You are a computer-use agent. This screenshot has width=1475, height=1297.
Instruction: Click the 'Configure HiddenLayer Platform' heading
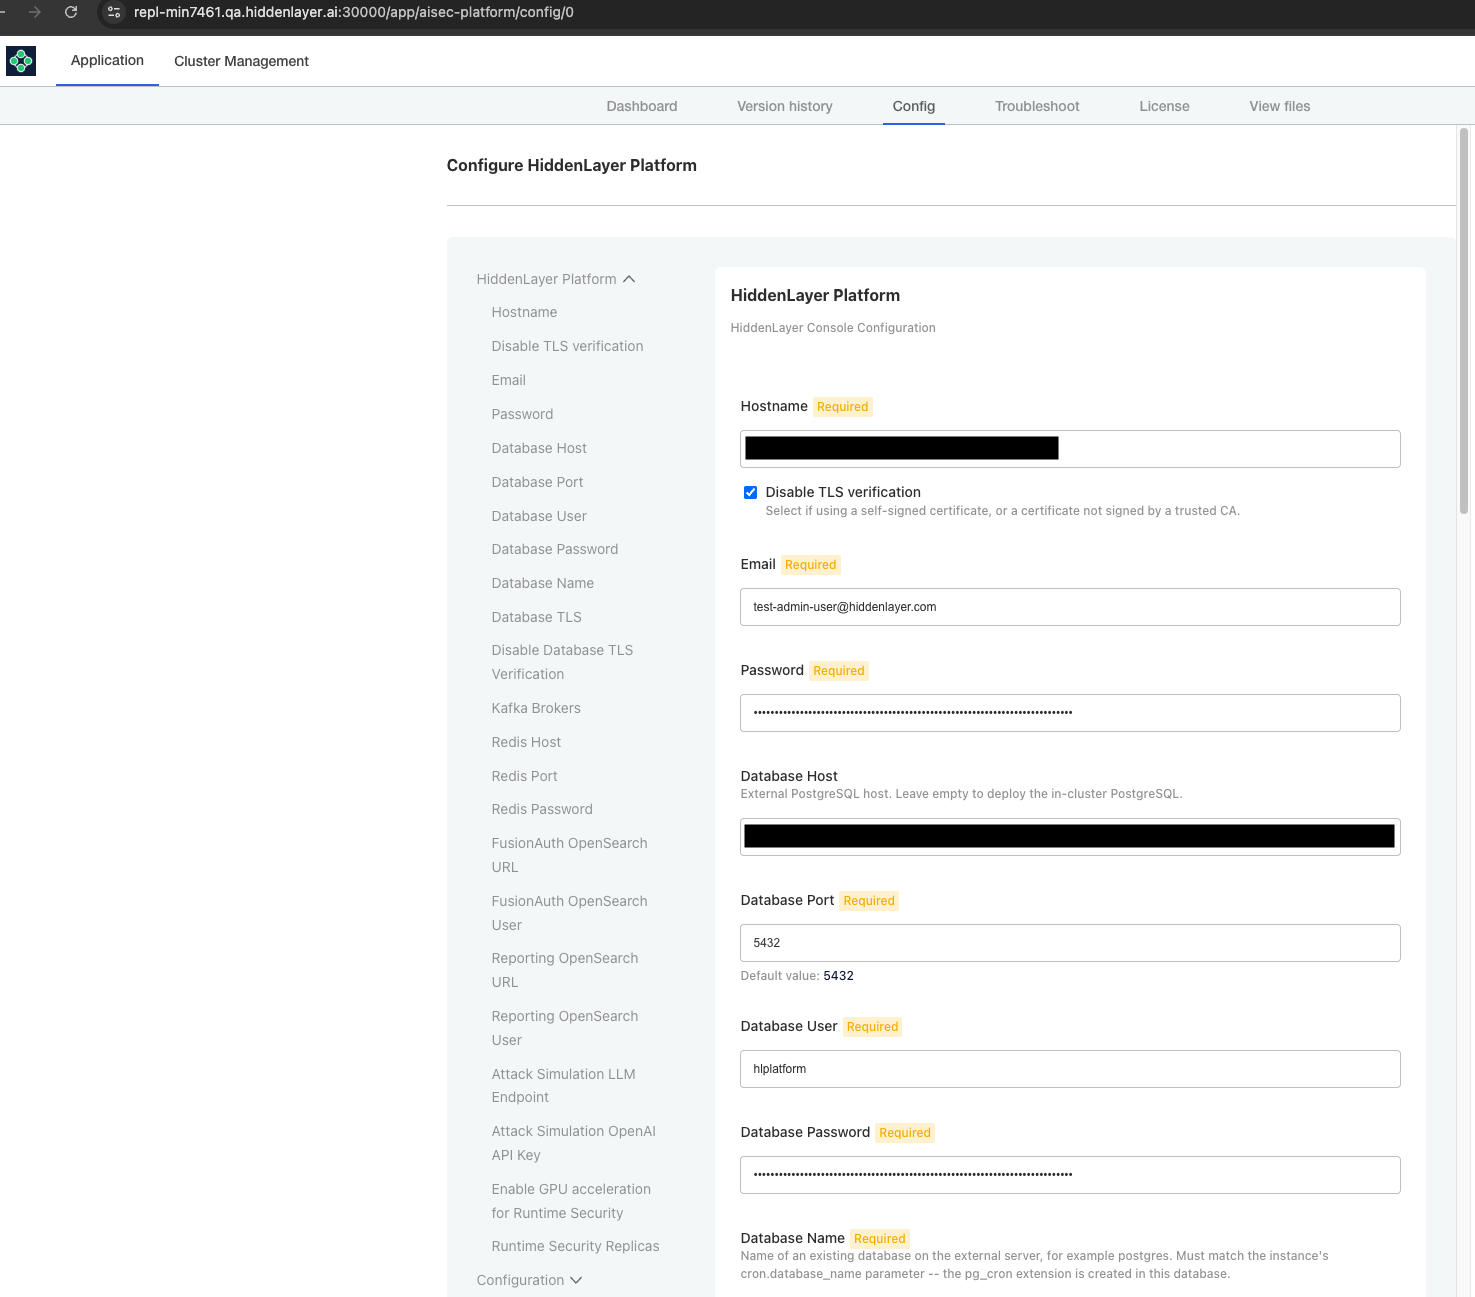(571, 165)
